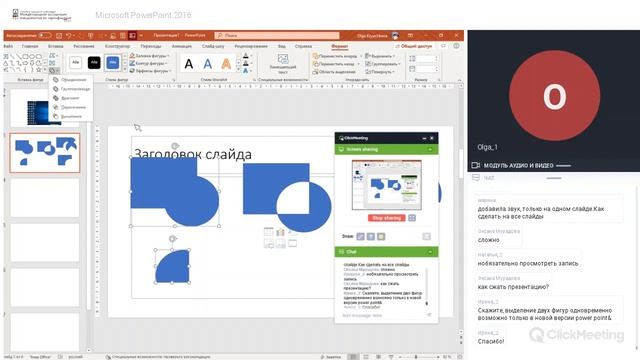Click the Text Effects icon in WordArt styles
Viewport: 640px width, 360px height.
click(246, 71)
